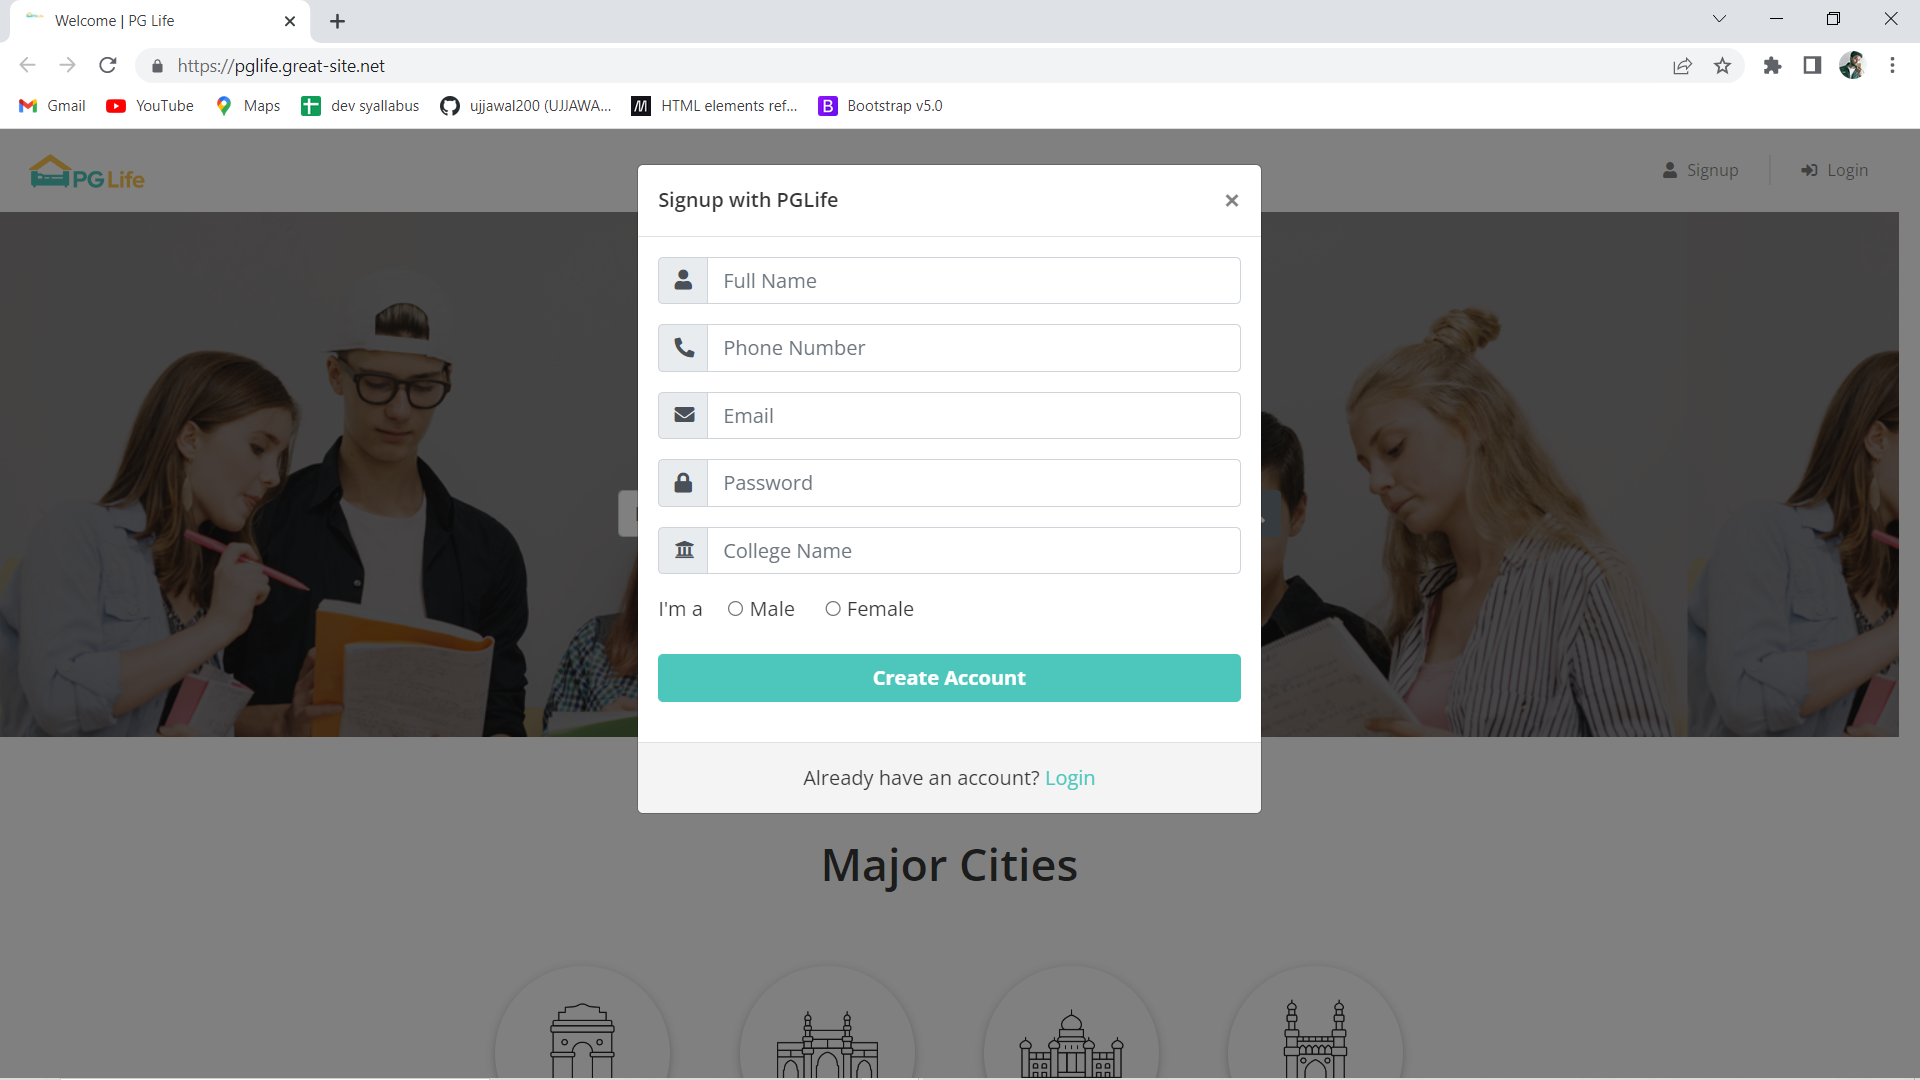The height and width of the screenshot is (1080, 1920).
Task: Expand the tab search chevron
Action: point(1719,19)
